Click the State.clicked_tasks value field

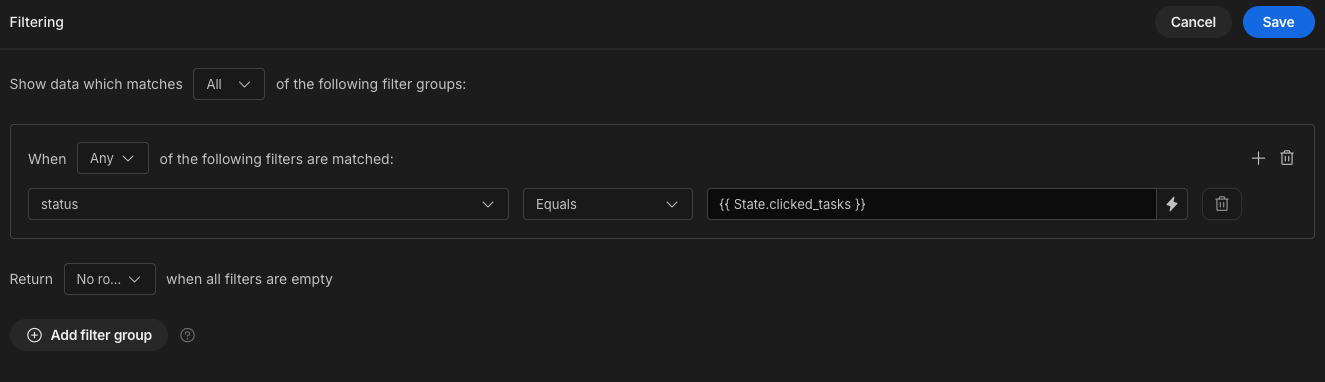click(x=931, y=204)
